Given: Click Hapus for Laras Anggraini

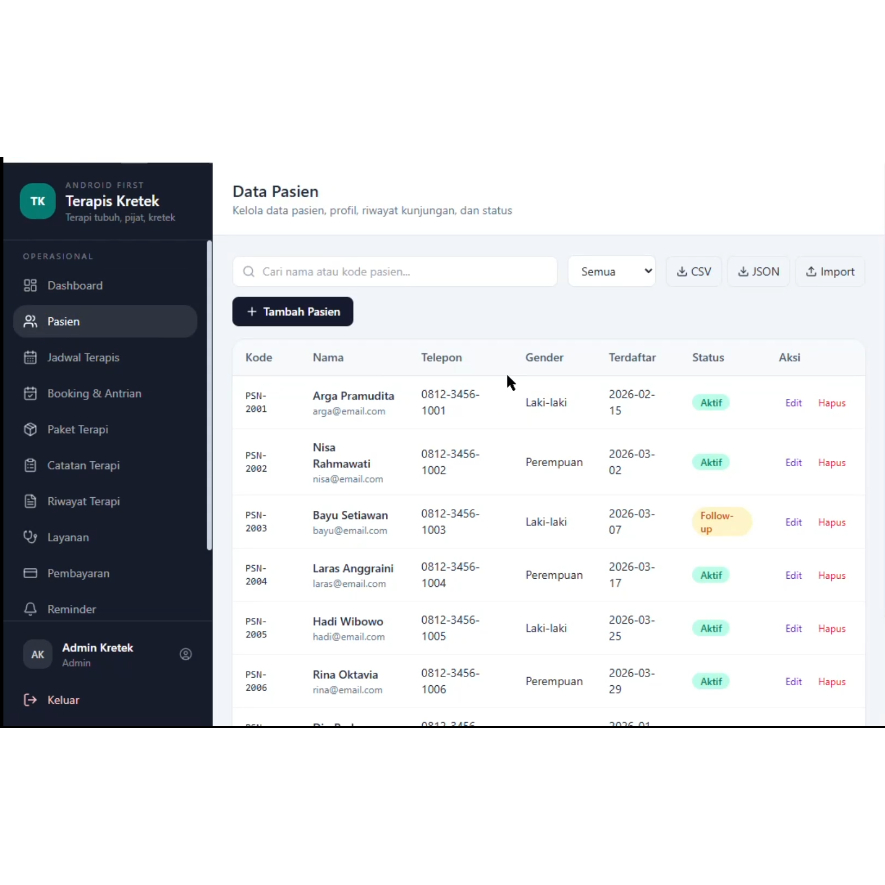Looking at the screenshot, I should click(x=831, y=576).
